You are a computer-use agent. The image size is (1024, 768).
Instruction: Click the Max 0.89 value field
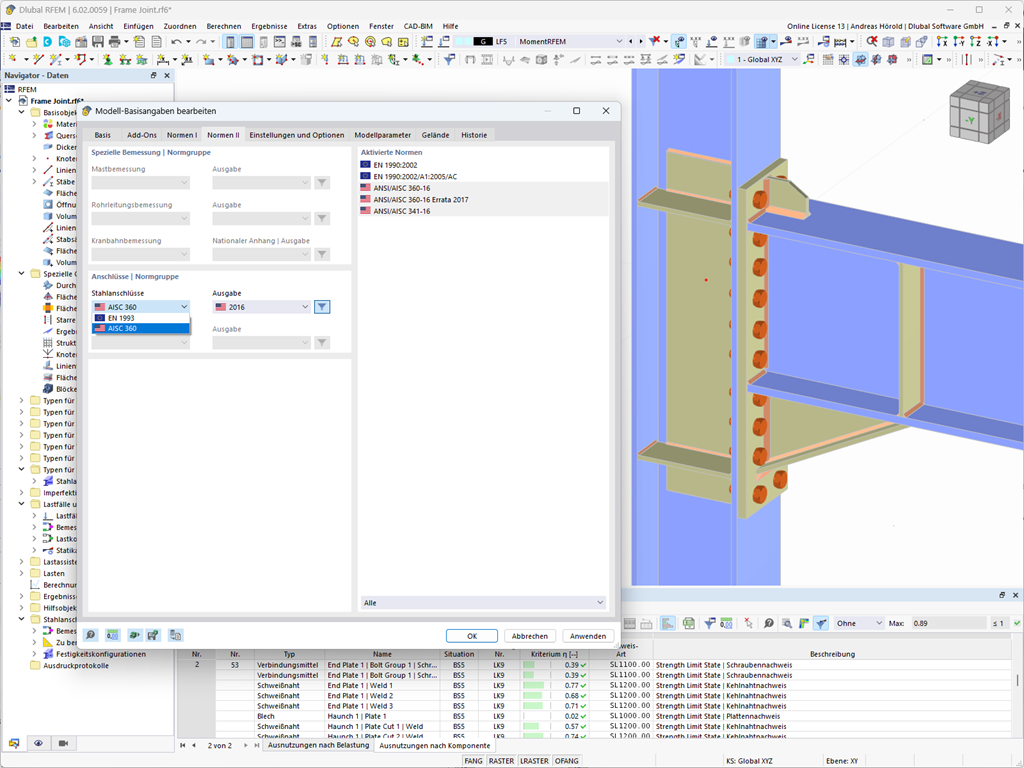[x=948, y=623]
